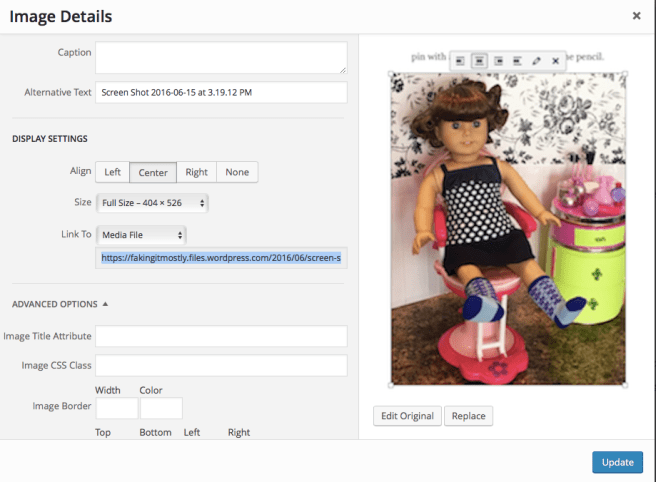656x482 pixels.
Task: Click the Image Border Color field
Action: click(161, 408)
